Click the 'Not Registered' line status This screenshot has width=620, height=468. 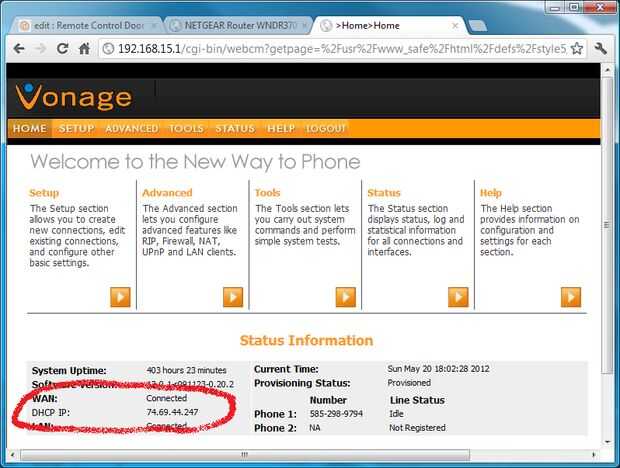point(417,428)
